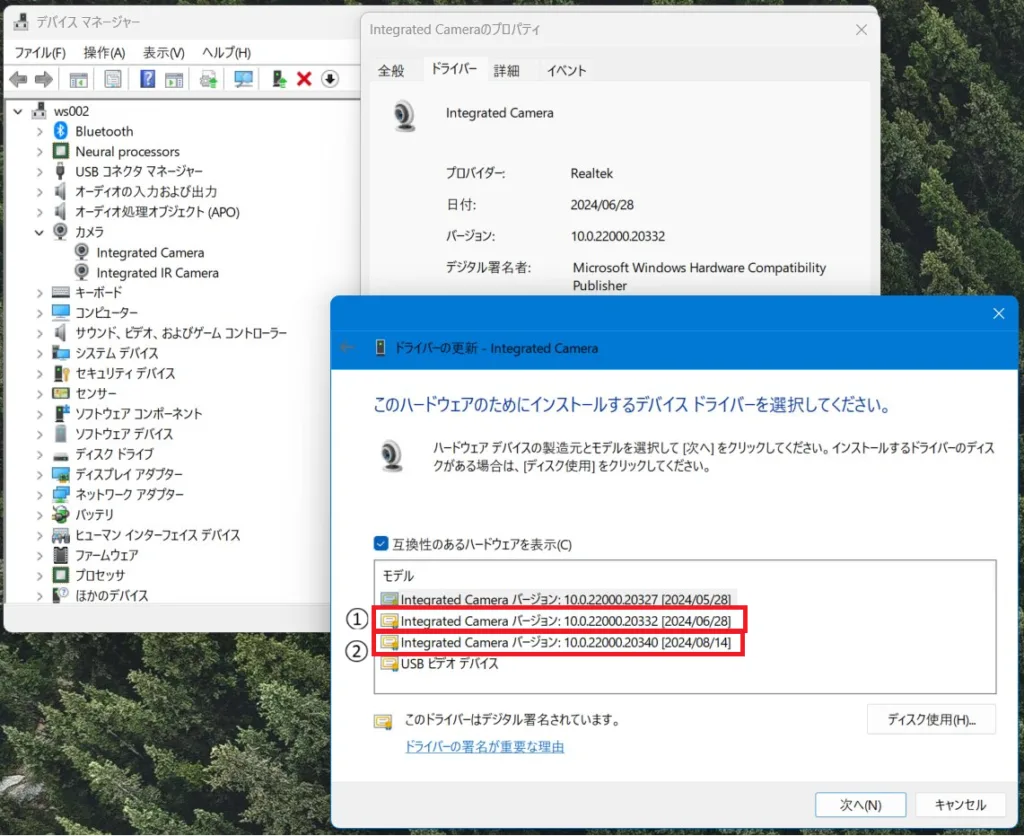Switch to the 詳細 tab
The height and width of the screenshot is (836, 1024).
click(506, 70)
